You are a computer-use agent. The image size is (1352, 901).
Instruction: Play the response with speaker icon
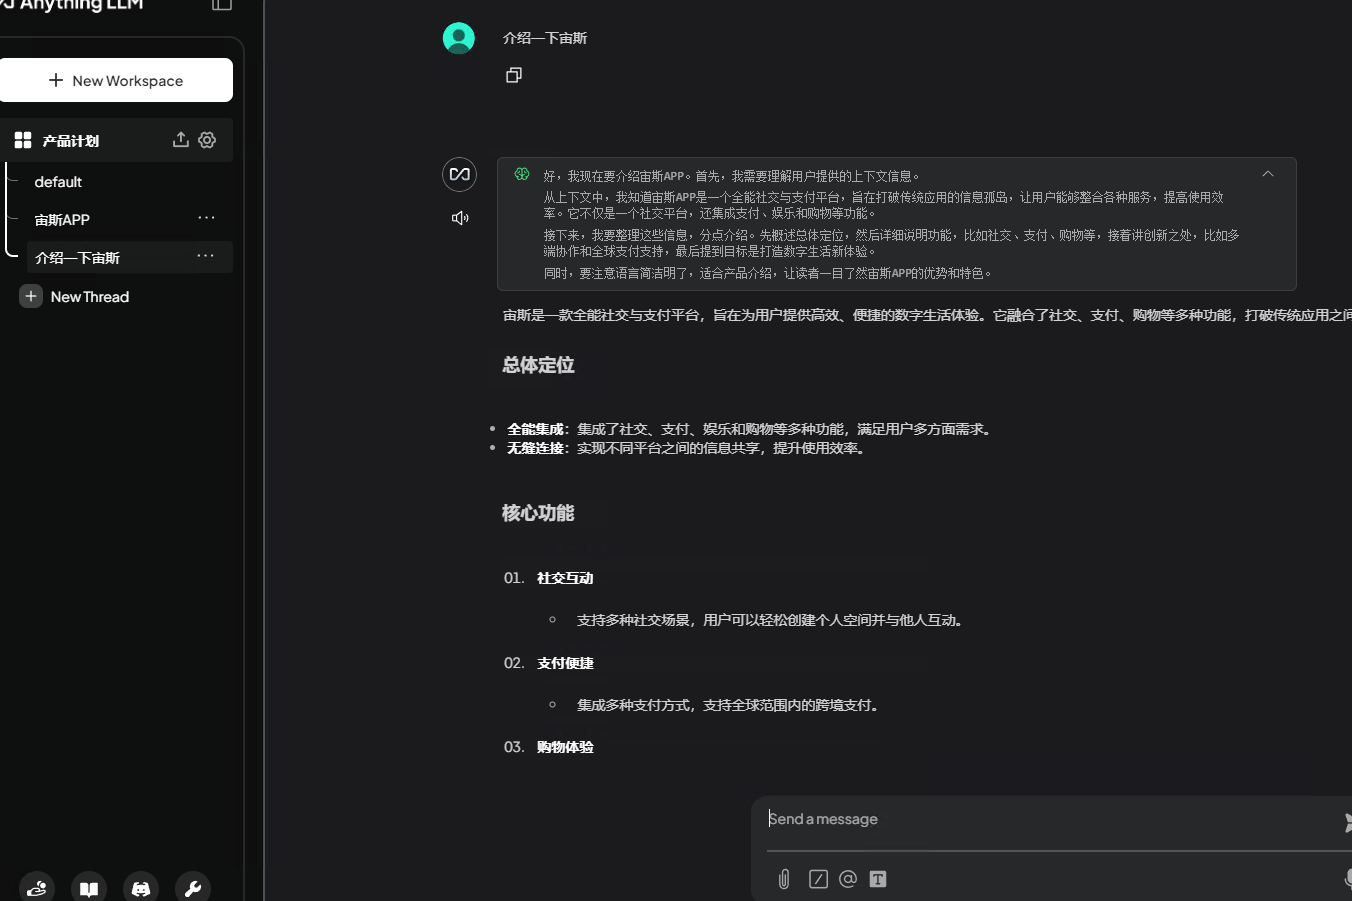pos(460,218)
